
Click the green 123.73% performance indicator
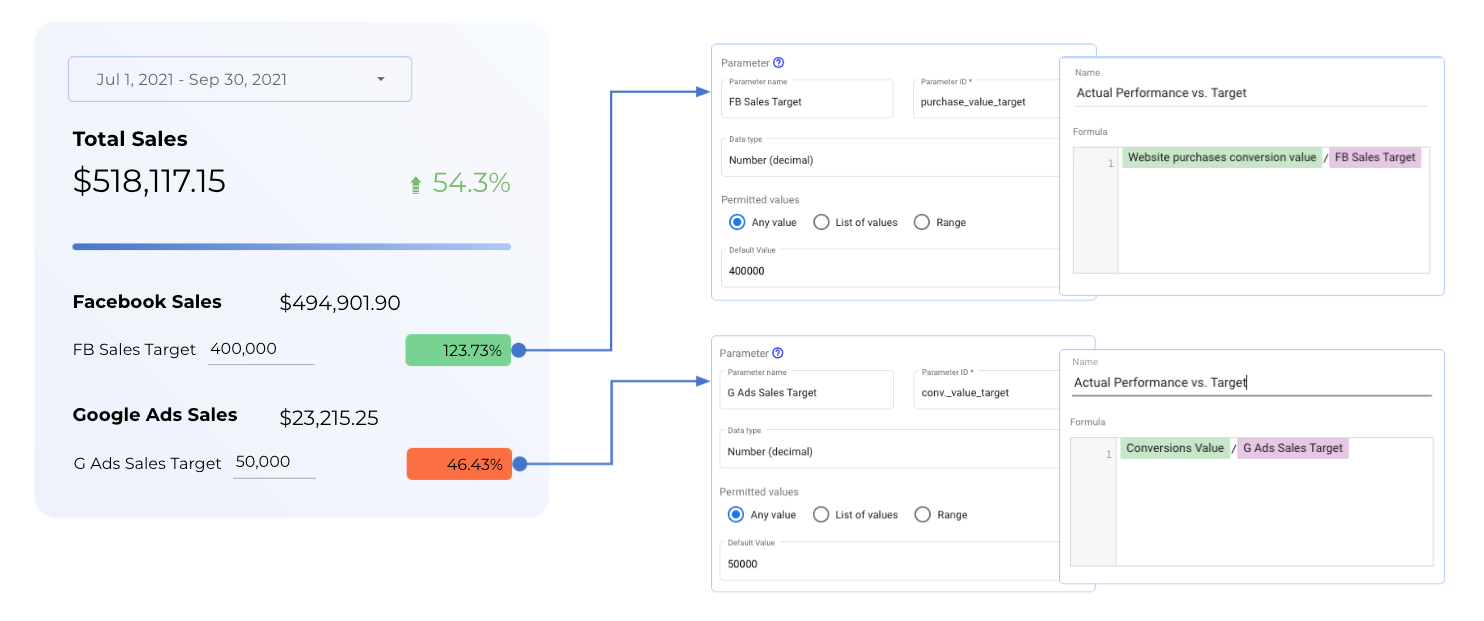coord(458,350)
